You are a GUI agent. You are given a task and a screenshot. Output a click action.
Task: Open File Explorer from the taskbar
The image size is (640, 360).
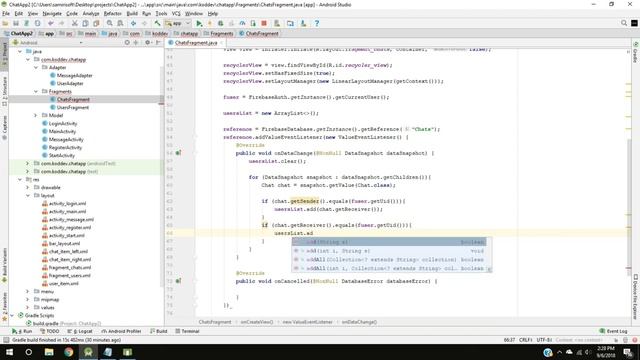tap(49, 352)
